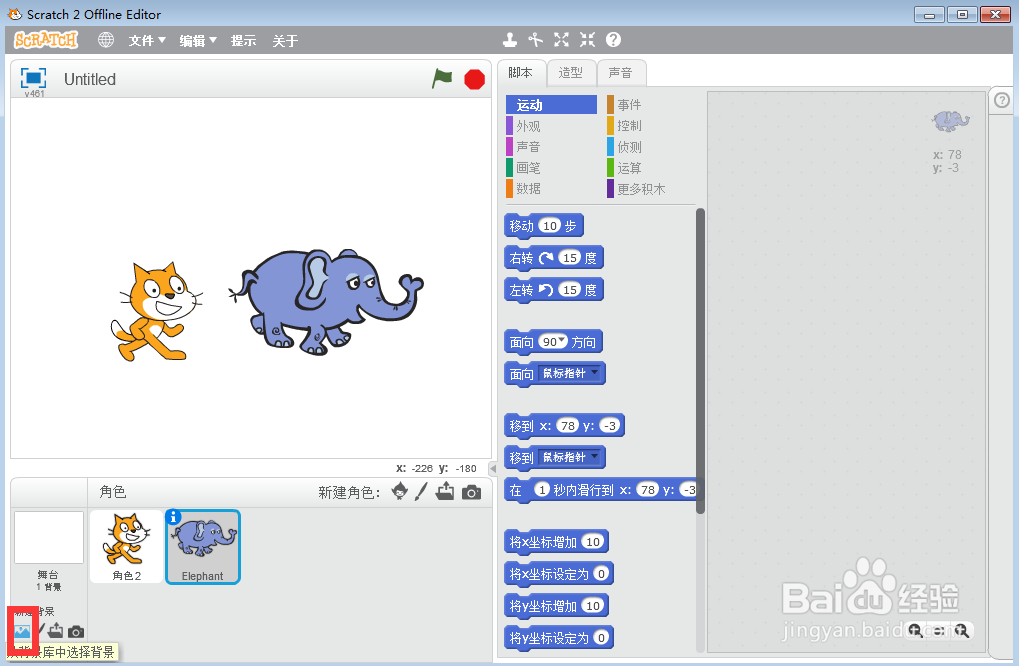This screenshot has height=666, width=1019.
Task: Open the help panel question mark
Action: [x=1002, y=100]
